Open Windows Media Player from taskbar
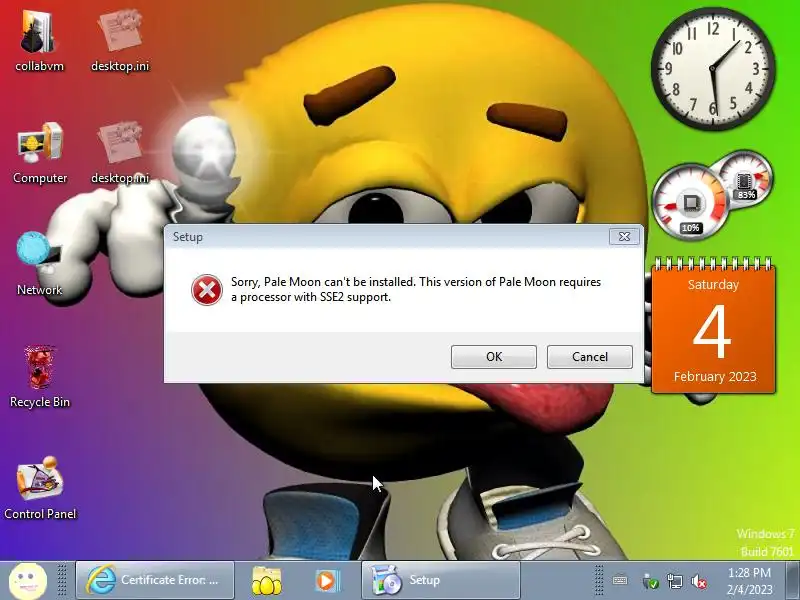Screen dimensions: 800x600 327,581
